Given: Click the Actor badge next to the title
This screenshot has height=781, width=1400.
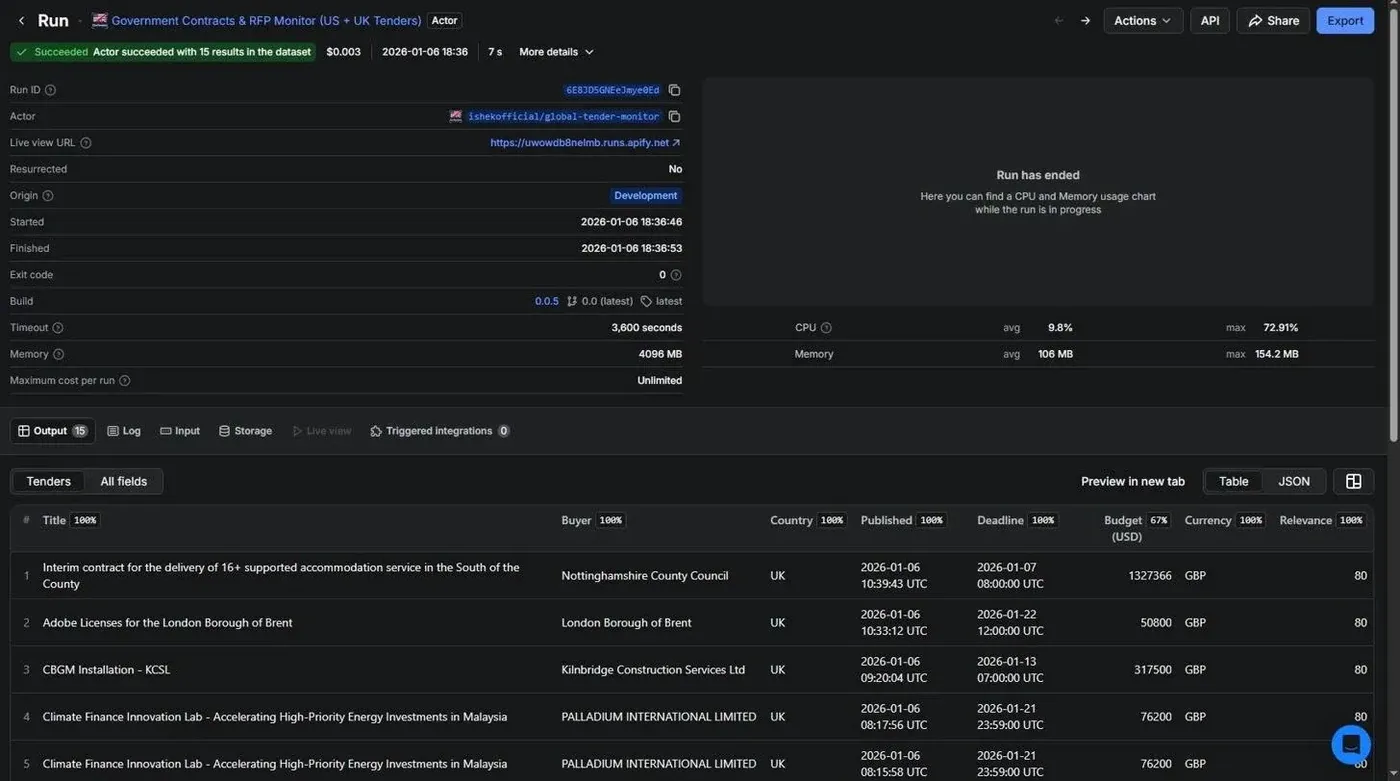Looking at the screenshot, I should coord(444,20).
